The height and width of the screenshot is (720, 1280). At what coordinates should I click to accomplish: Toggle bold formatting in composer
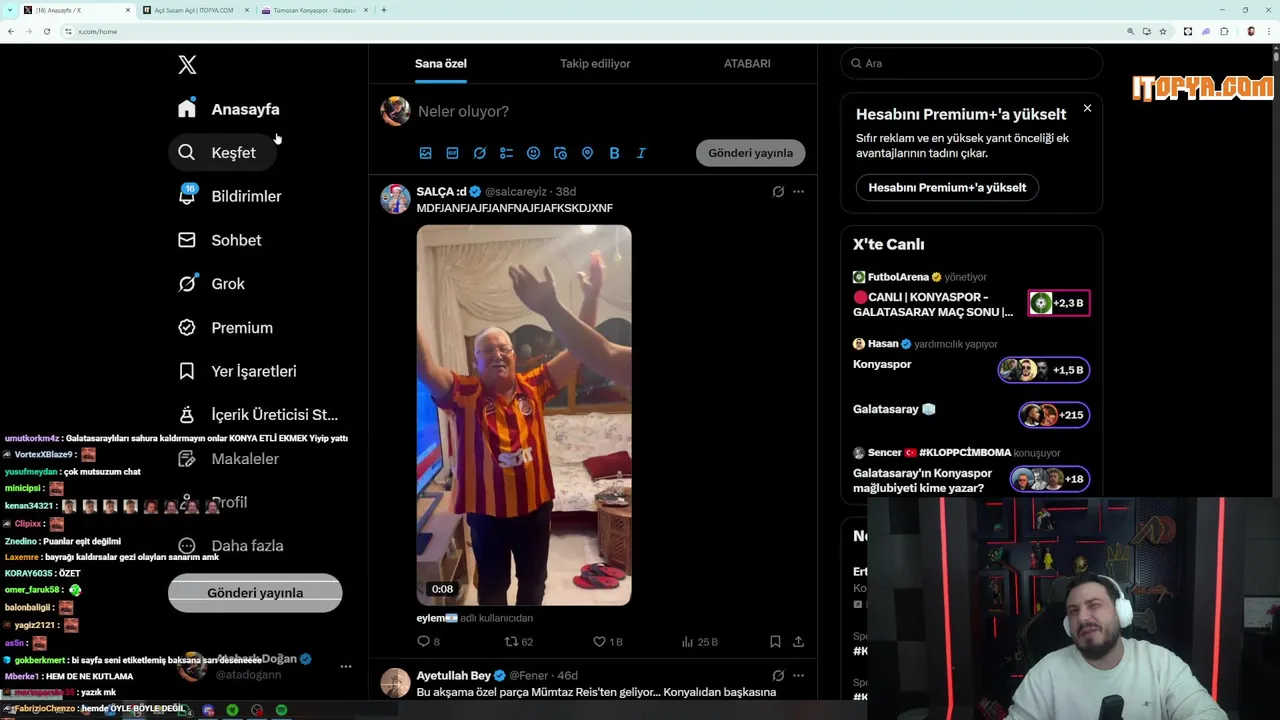point(614,153)
